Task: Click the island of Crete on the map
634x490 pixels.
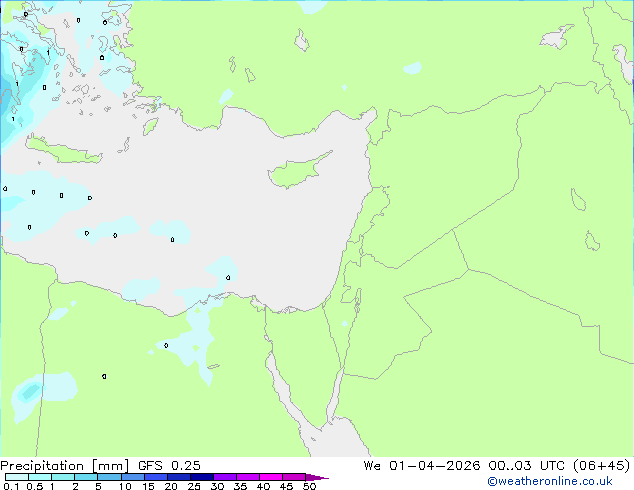Action: (65, 152)
